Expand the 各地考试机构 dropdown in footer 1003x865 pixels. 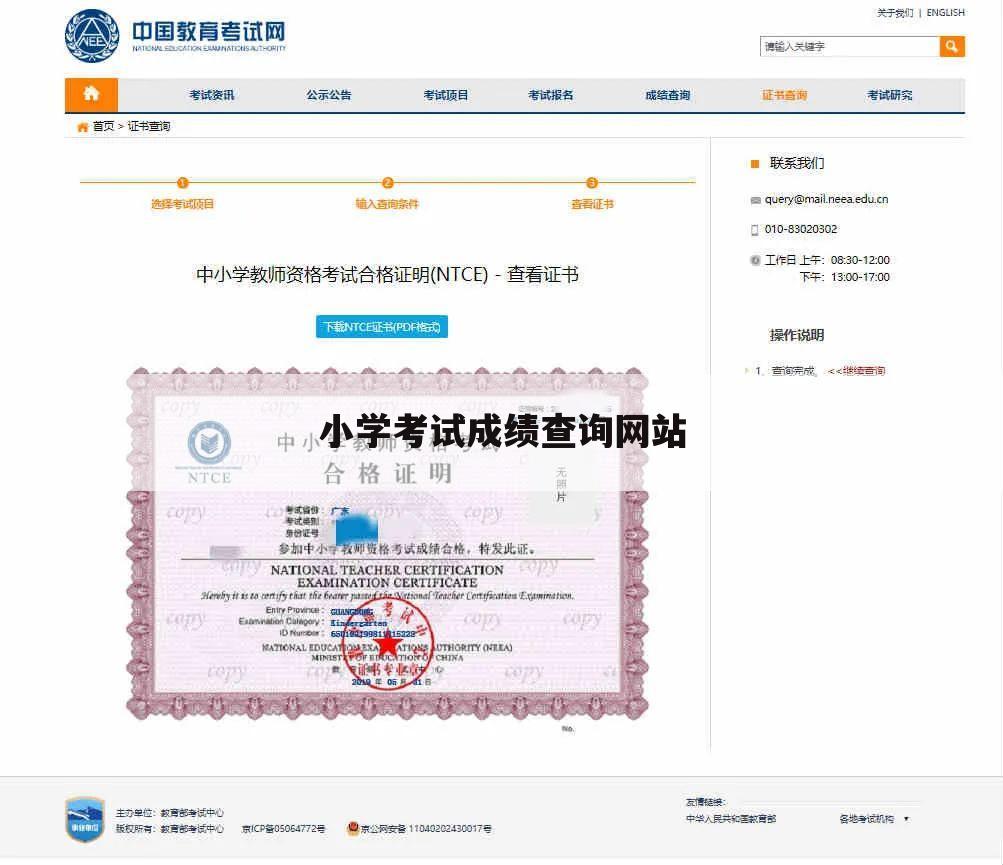869,817
